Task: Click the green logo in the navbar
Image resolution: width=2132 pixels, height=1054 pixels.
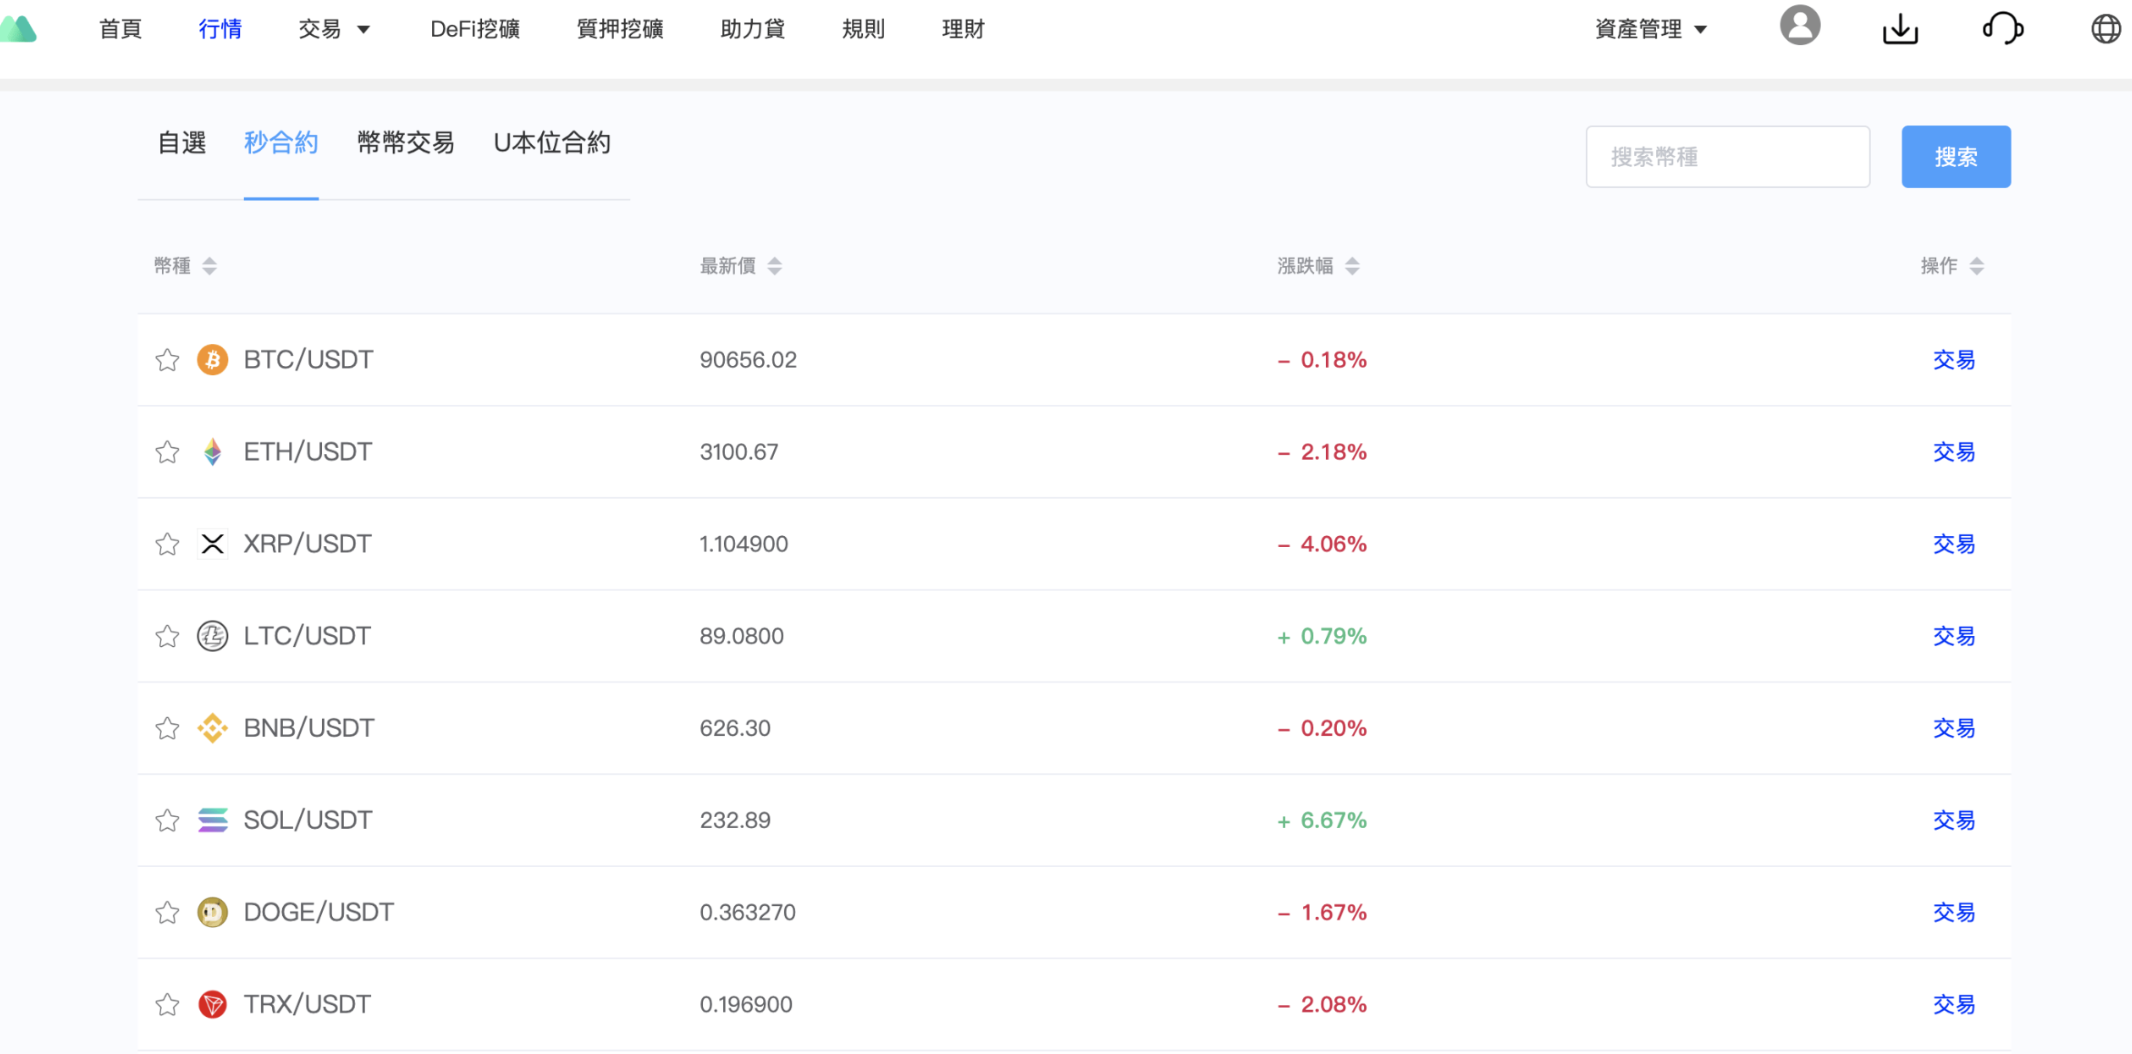Action: click(x=18, y=28)
